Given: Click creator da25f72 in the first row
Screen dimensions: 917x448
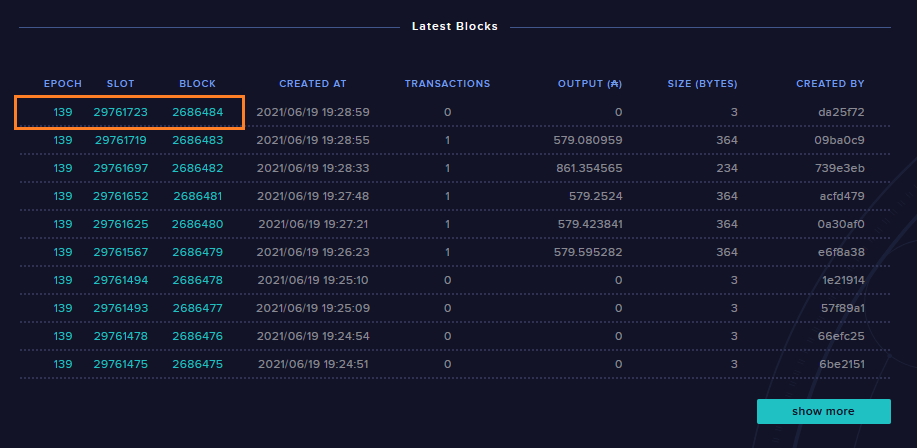Looking at the screenshot, I should [x=841, y=112].
